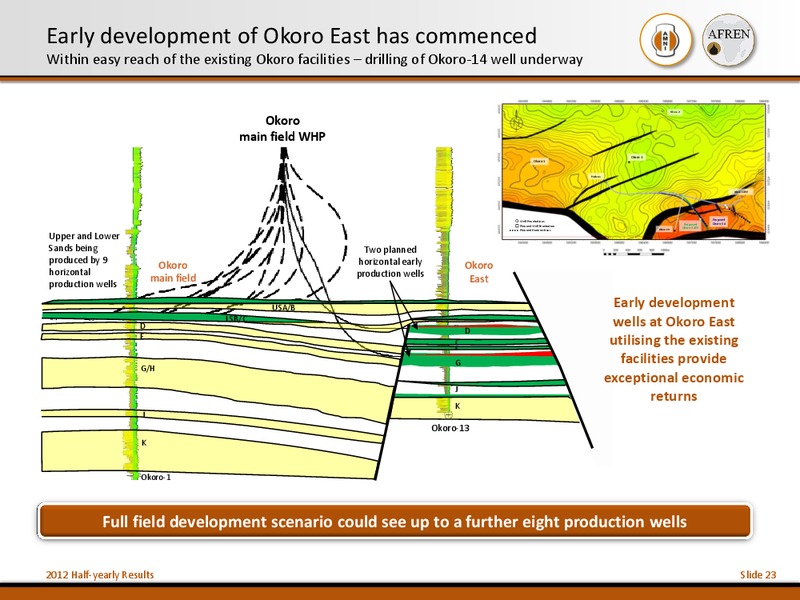800x600 pixels.
Task: Select the slide title about Okoro East
Action: click(291, 36)
